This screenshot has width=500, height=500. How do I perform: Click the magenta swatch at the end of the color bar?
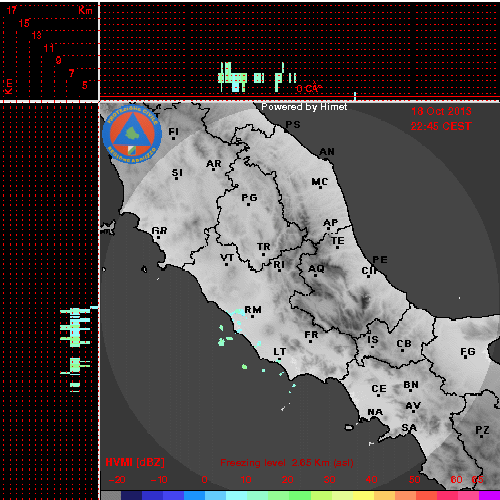point(489,495)
